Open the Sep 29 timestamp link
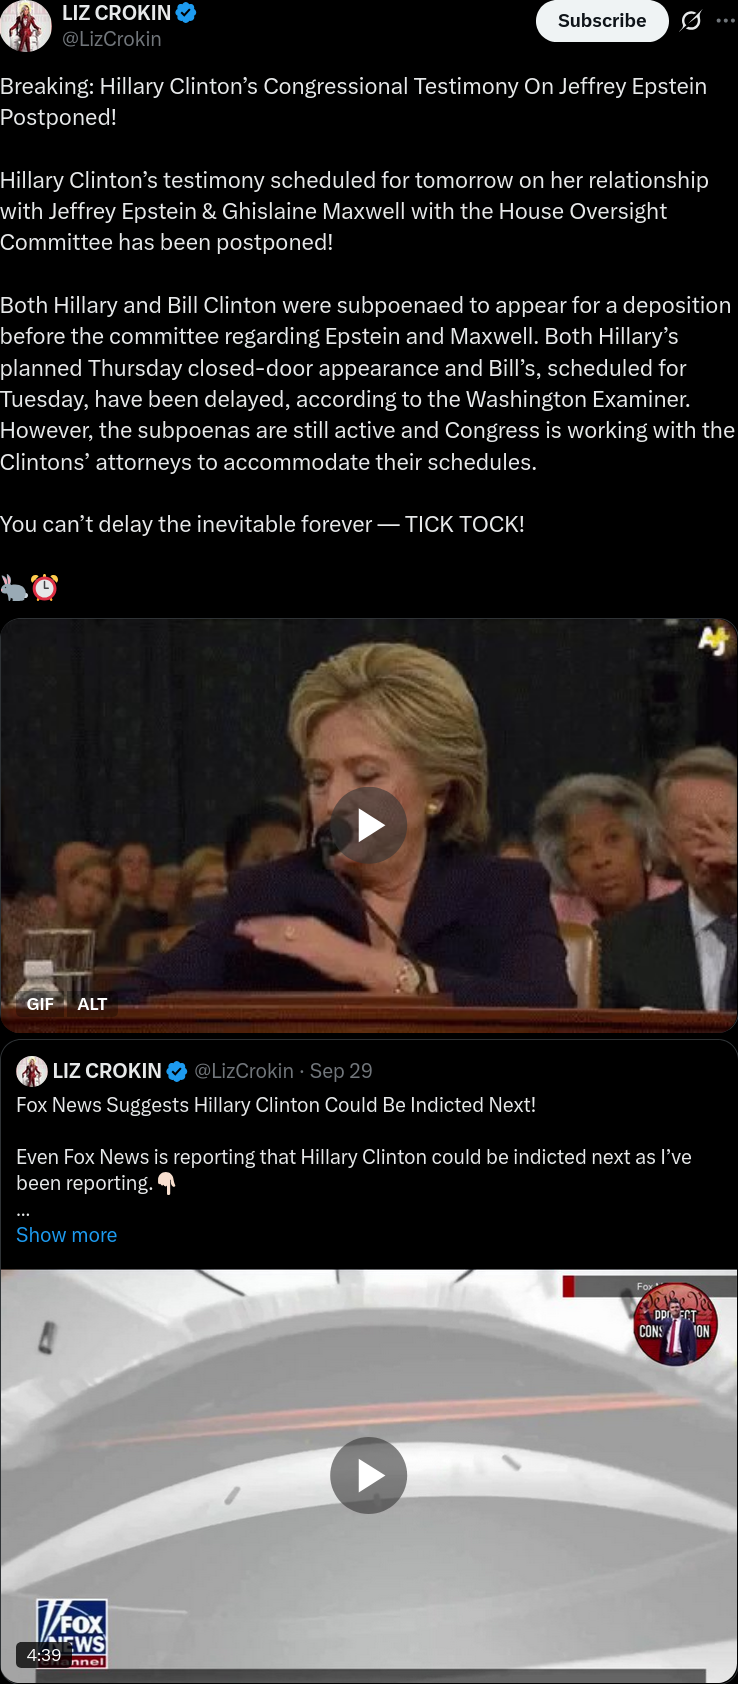 [x=341, y=1071]
